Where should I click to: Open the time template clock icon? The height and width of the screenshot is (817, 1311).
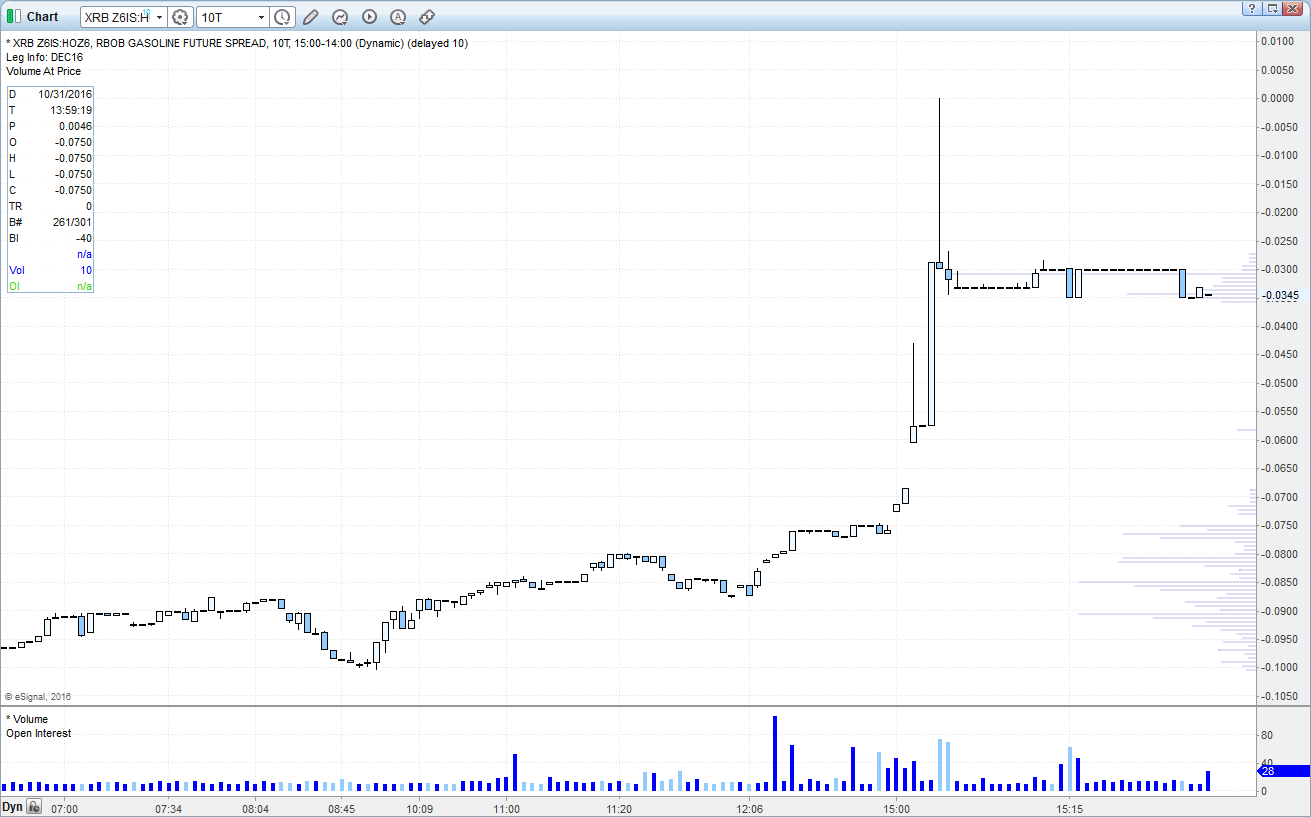283,17
